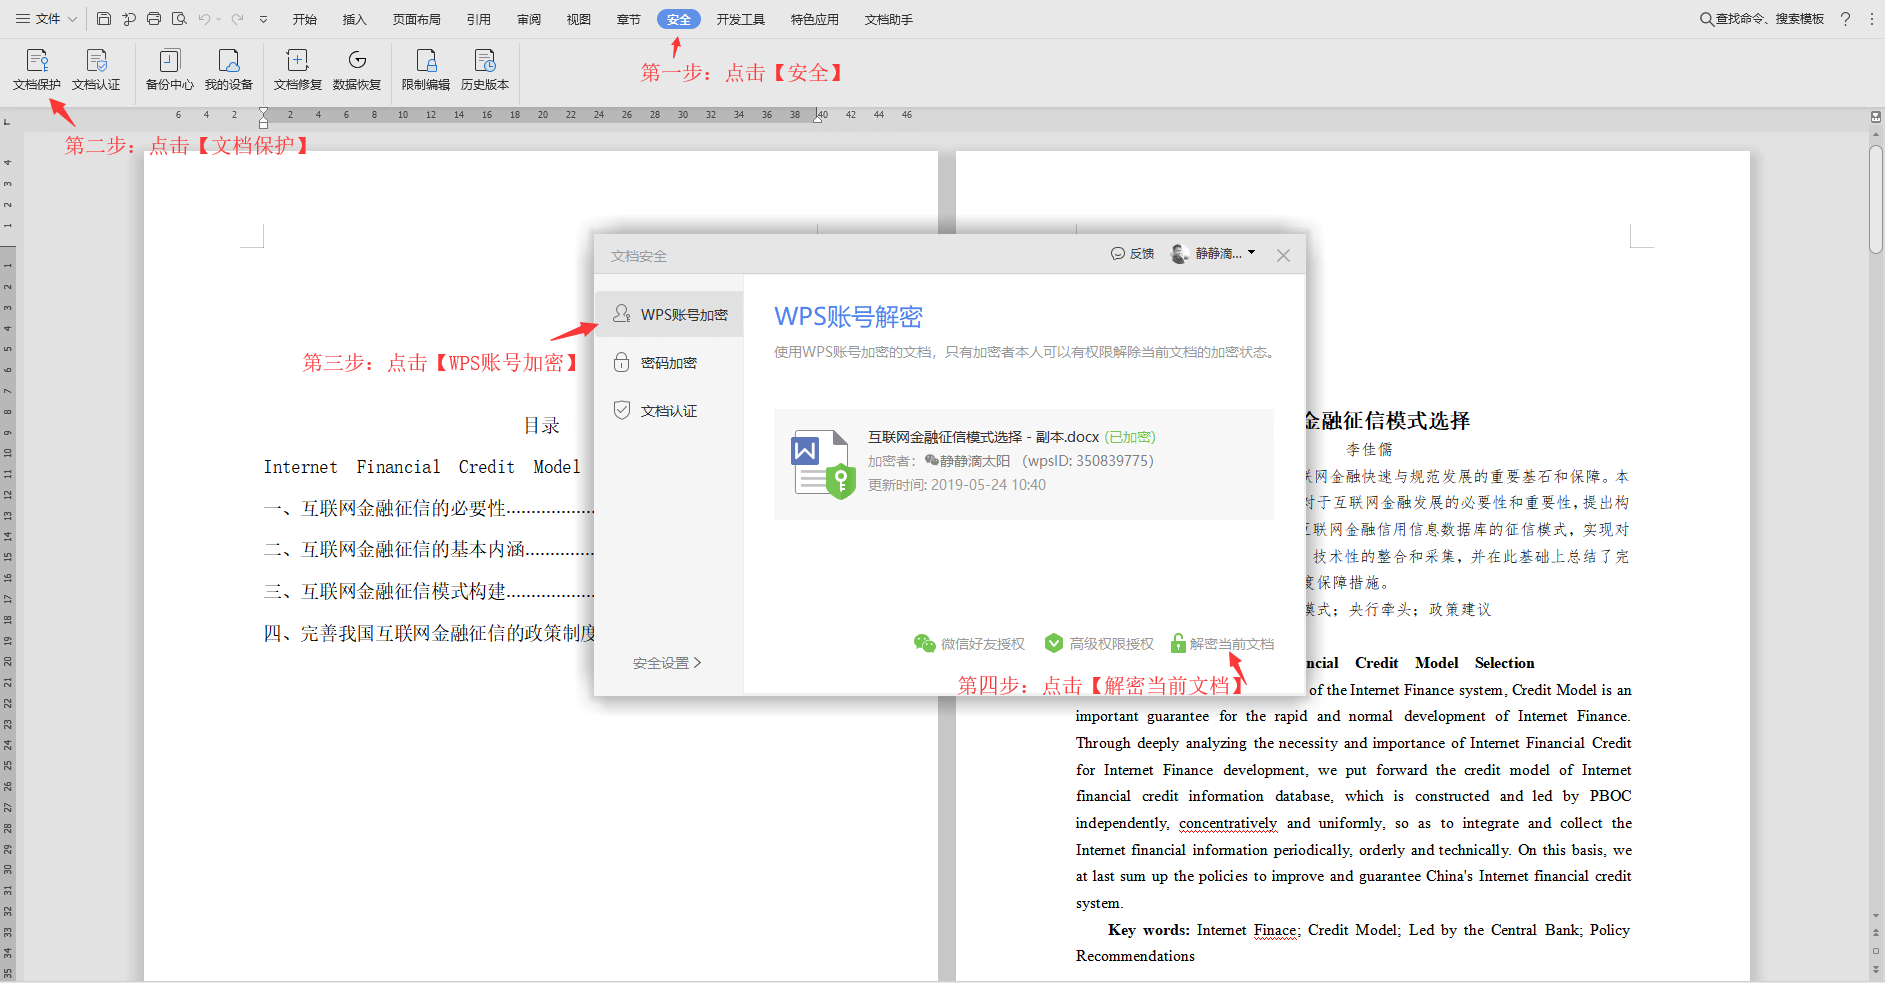Expand the 静静滴 account dropdown
This screenshot has width=1885, height=983.
pos(1251,253)
